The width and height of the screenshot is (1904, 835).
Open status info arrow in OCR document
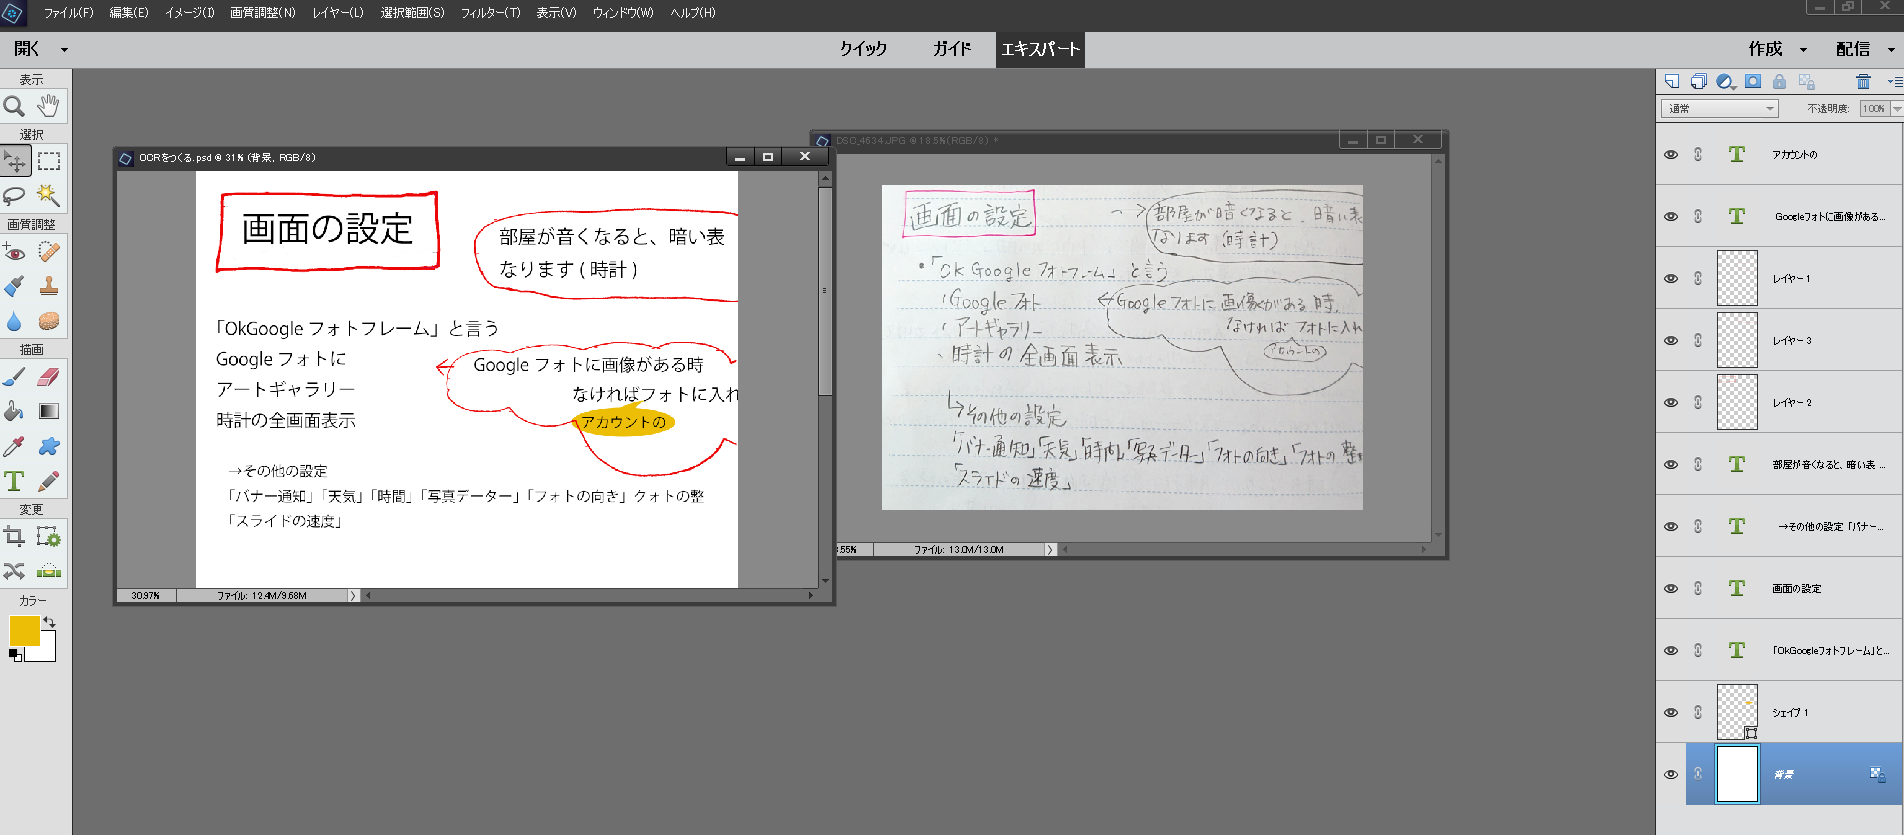pyautogui.click(x=352, y=596)
